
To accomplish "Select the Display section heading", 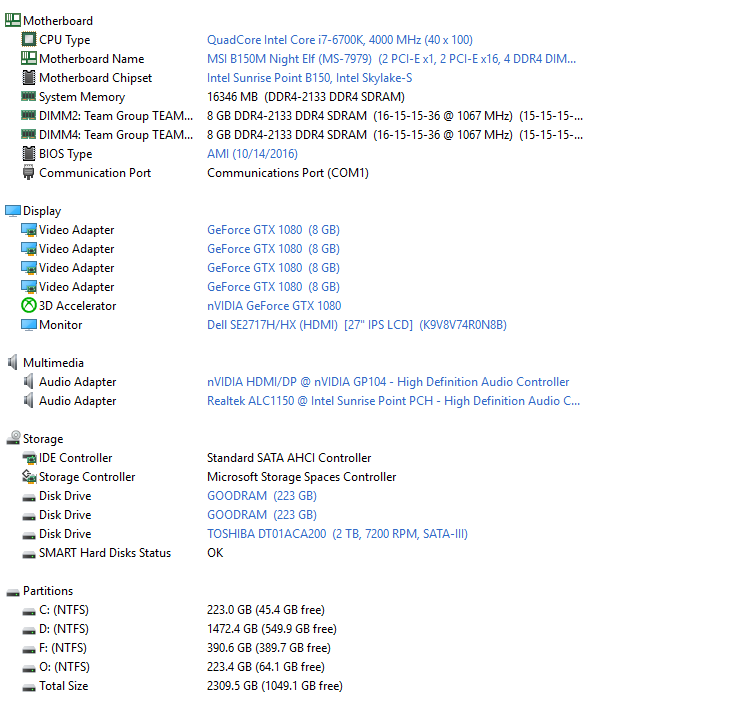I will click(42, 211).
